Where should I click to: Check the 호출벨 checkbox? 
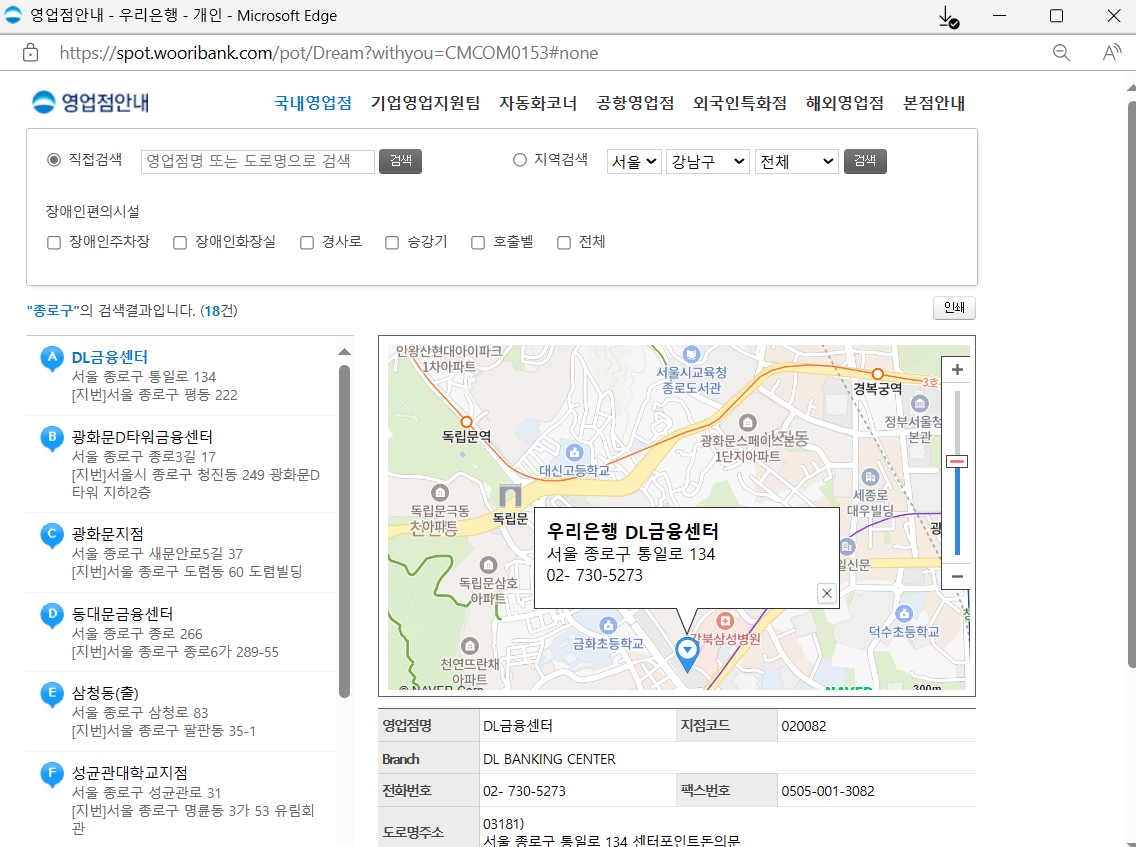tap(477, 243)
